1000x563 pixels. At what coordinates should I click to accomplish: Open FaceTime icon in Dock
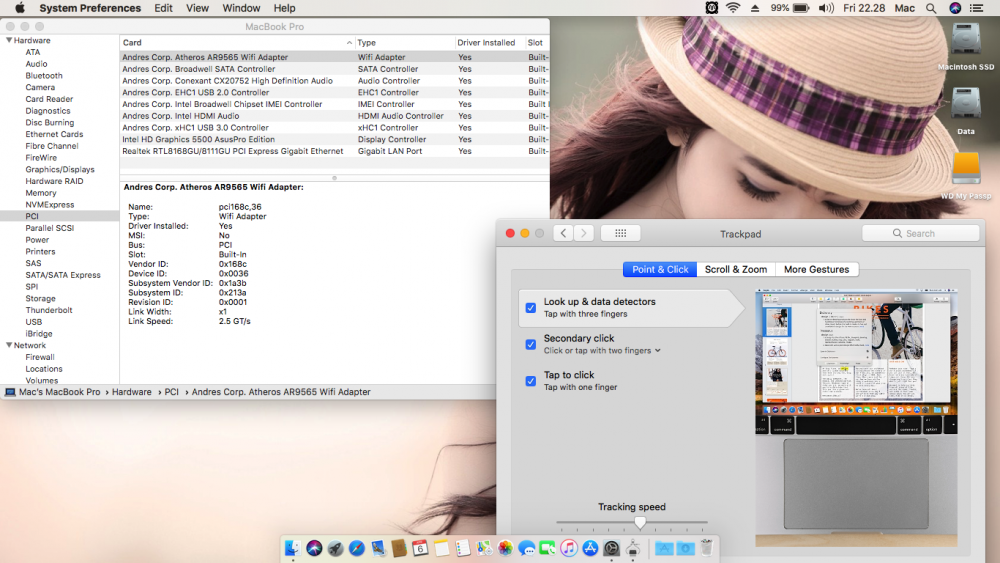547,548
